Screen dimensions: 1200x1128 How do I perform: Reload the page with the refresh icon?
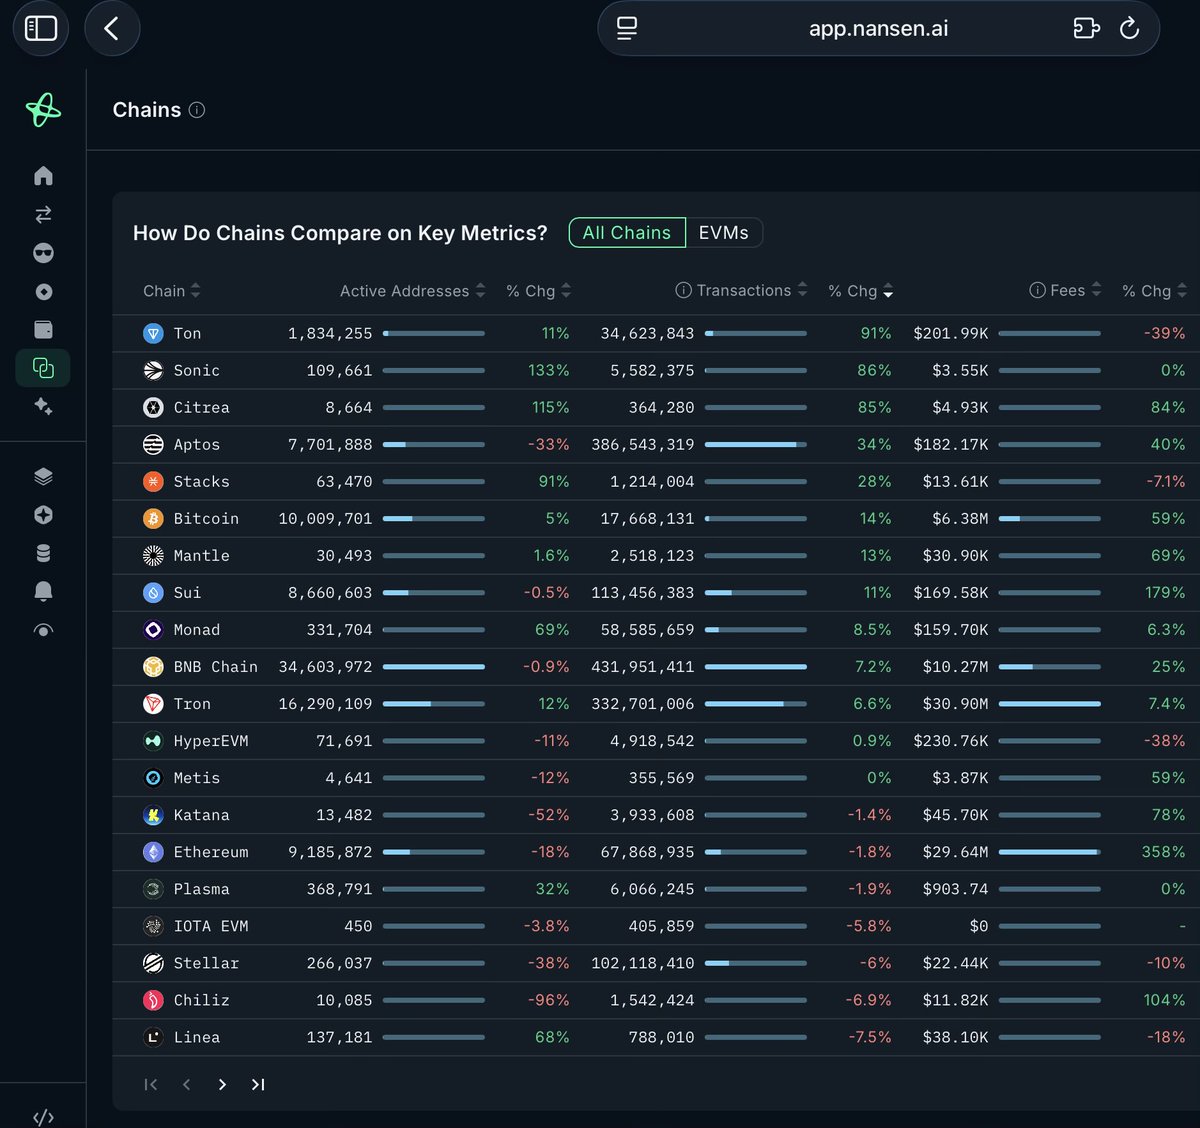tap(1129, 28)
